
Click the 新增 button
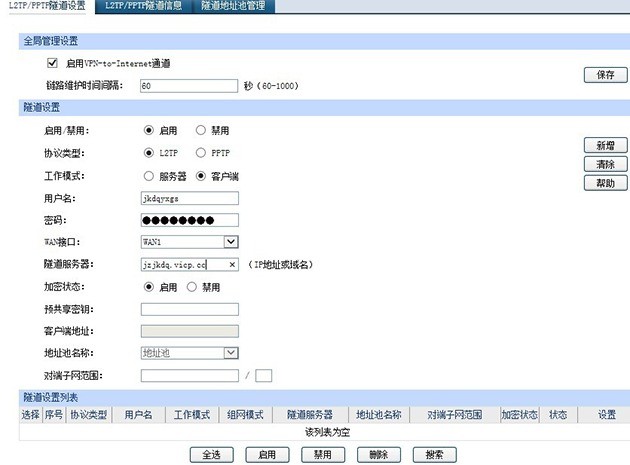[x=605, y=145]
